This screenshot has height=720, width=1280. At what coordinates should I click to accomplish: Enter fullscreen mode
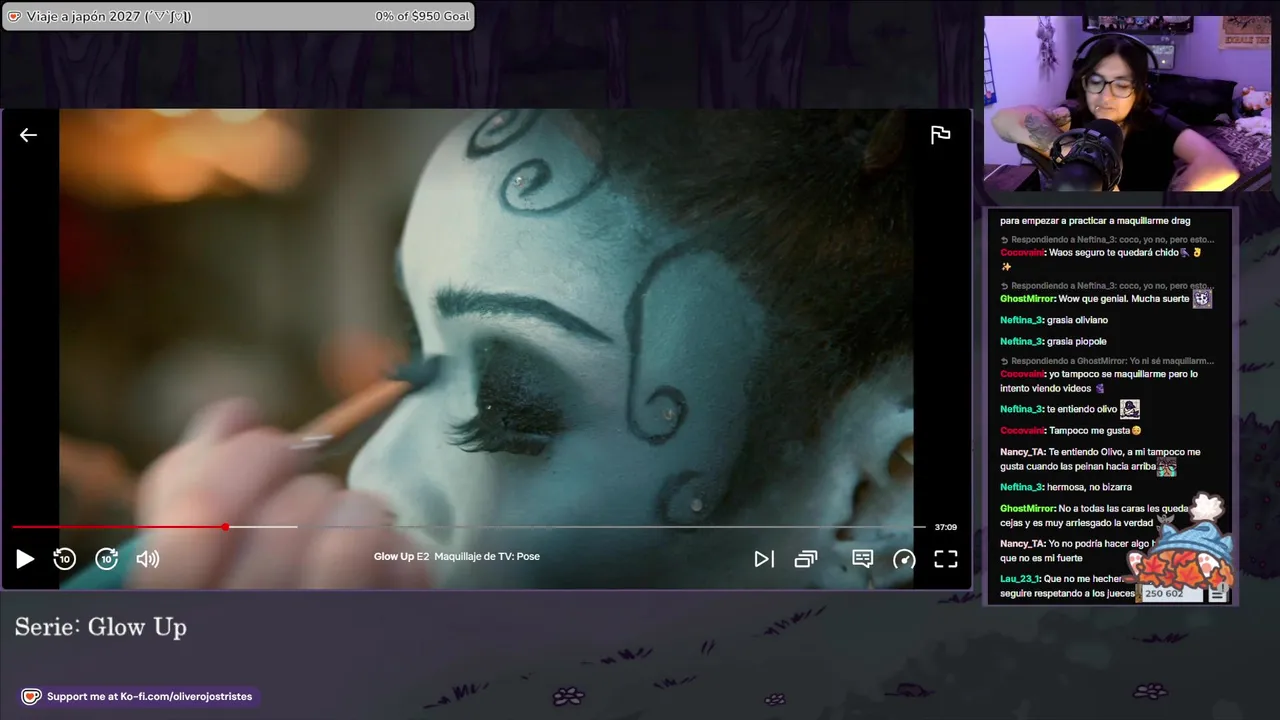(x=946, y=559)
